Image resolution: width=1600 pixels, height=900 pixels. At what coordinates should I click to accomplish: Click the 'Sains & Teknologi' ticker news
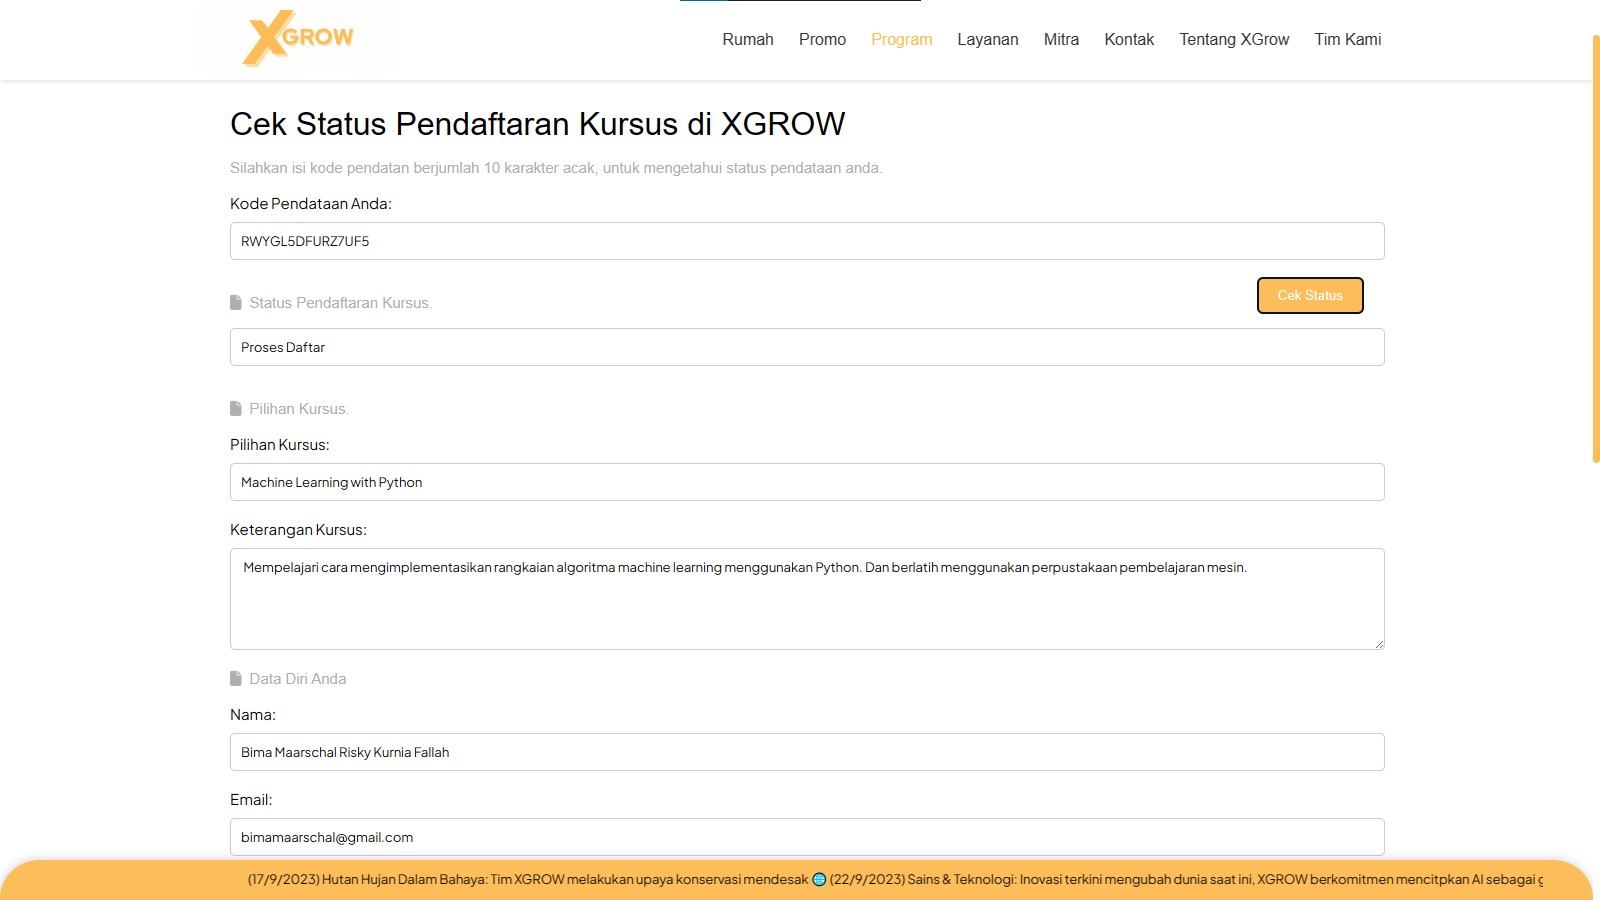1186,880
